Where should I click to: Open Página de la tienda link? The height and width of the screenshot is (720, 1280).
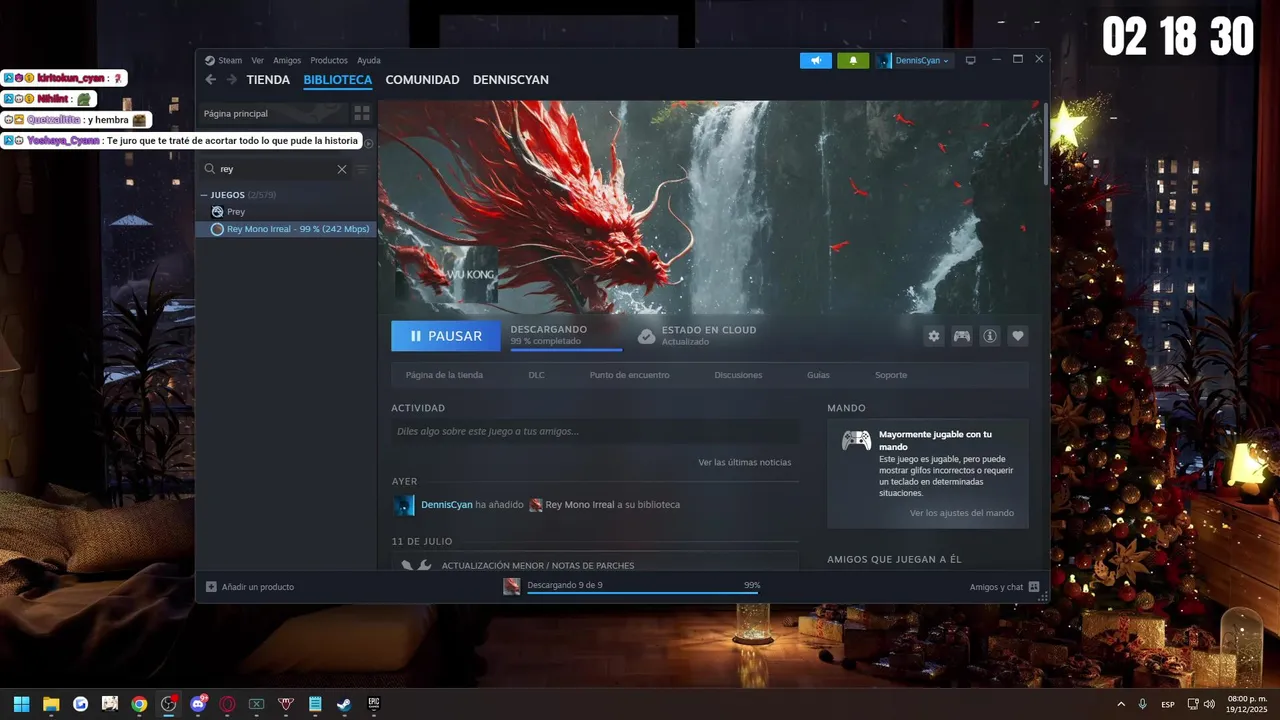[444, 375]
